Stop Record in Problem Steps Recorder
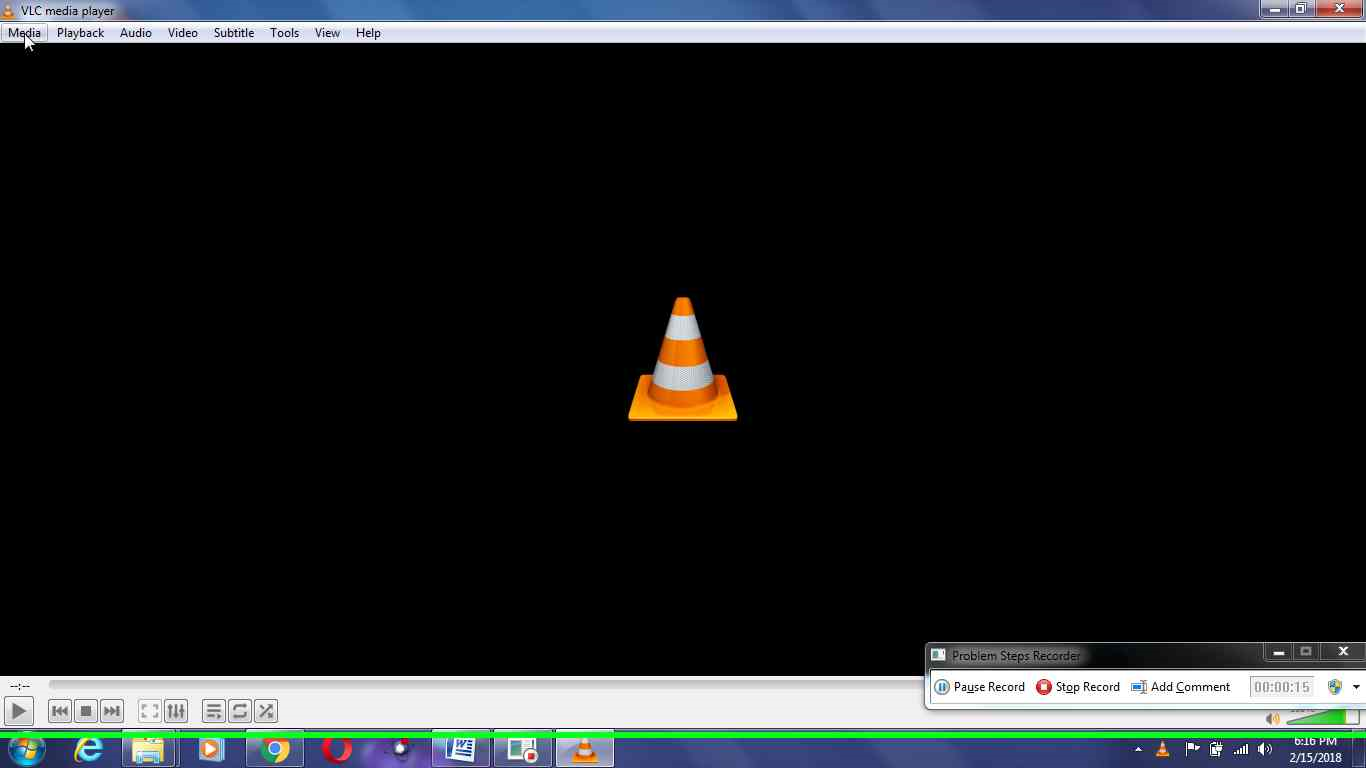 (x=1078, y=687)
